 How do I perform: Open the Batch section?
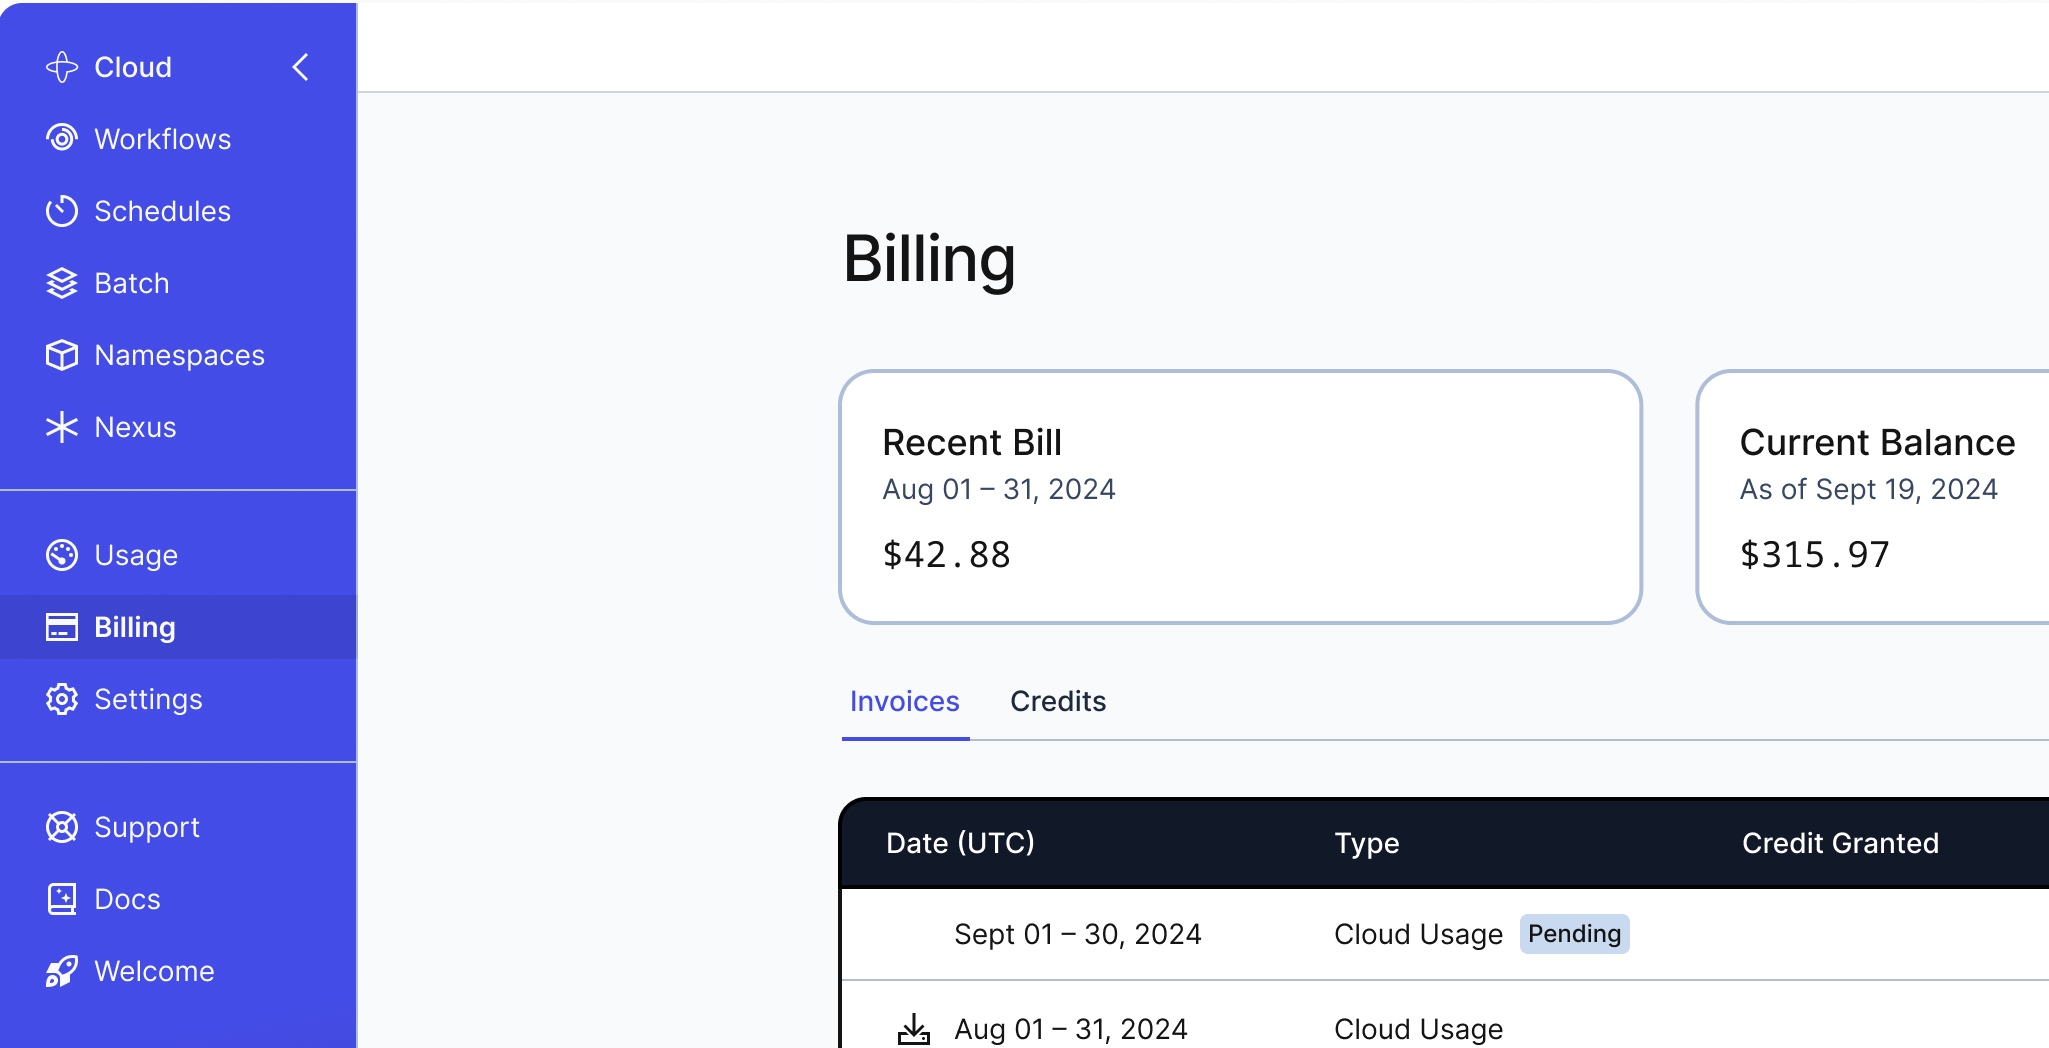[x=131, y=283]
